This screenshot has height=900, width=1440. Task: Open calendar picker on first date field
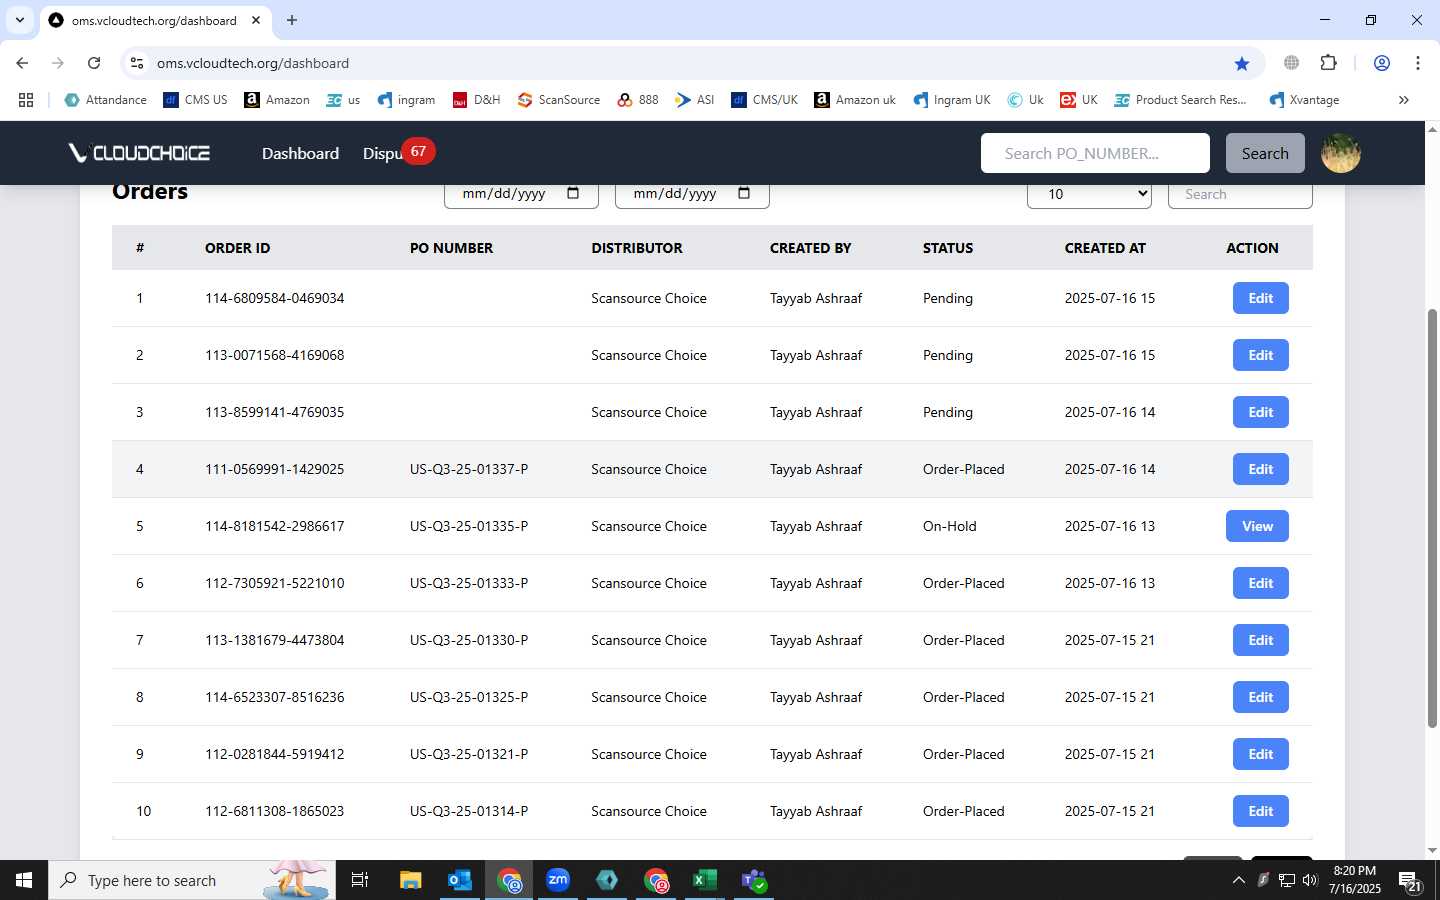[x=573, y=193]
